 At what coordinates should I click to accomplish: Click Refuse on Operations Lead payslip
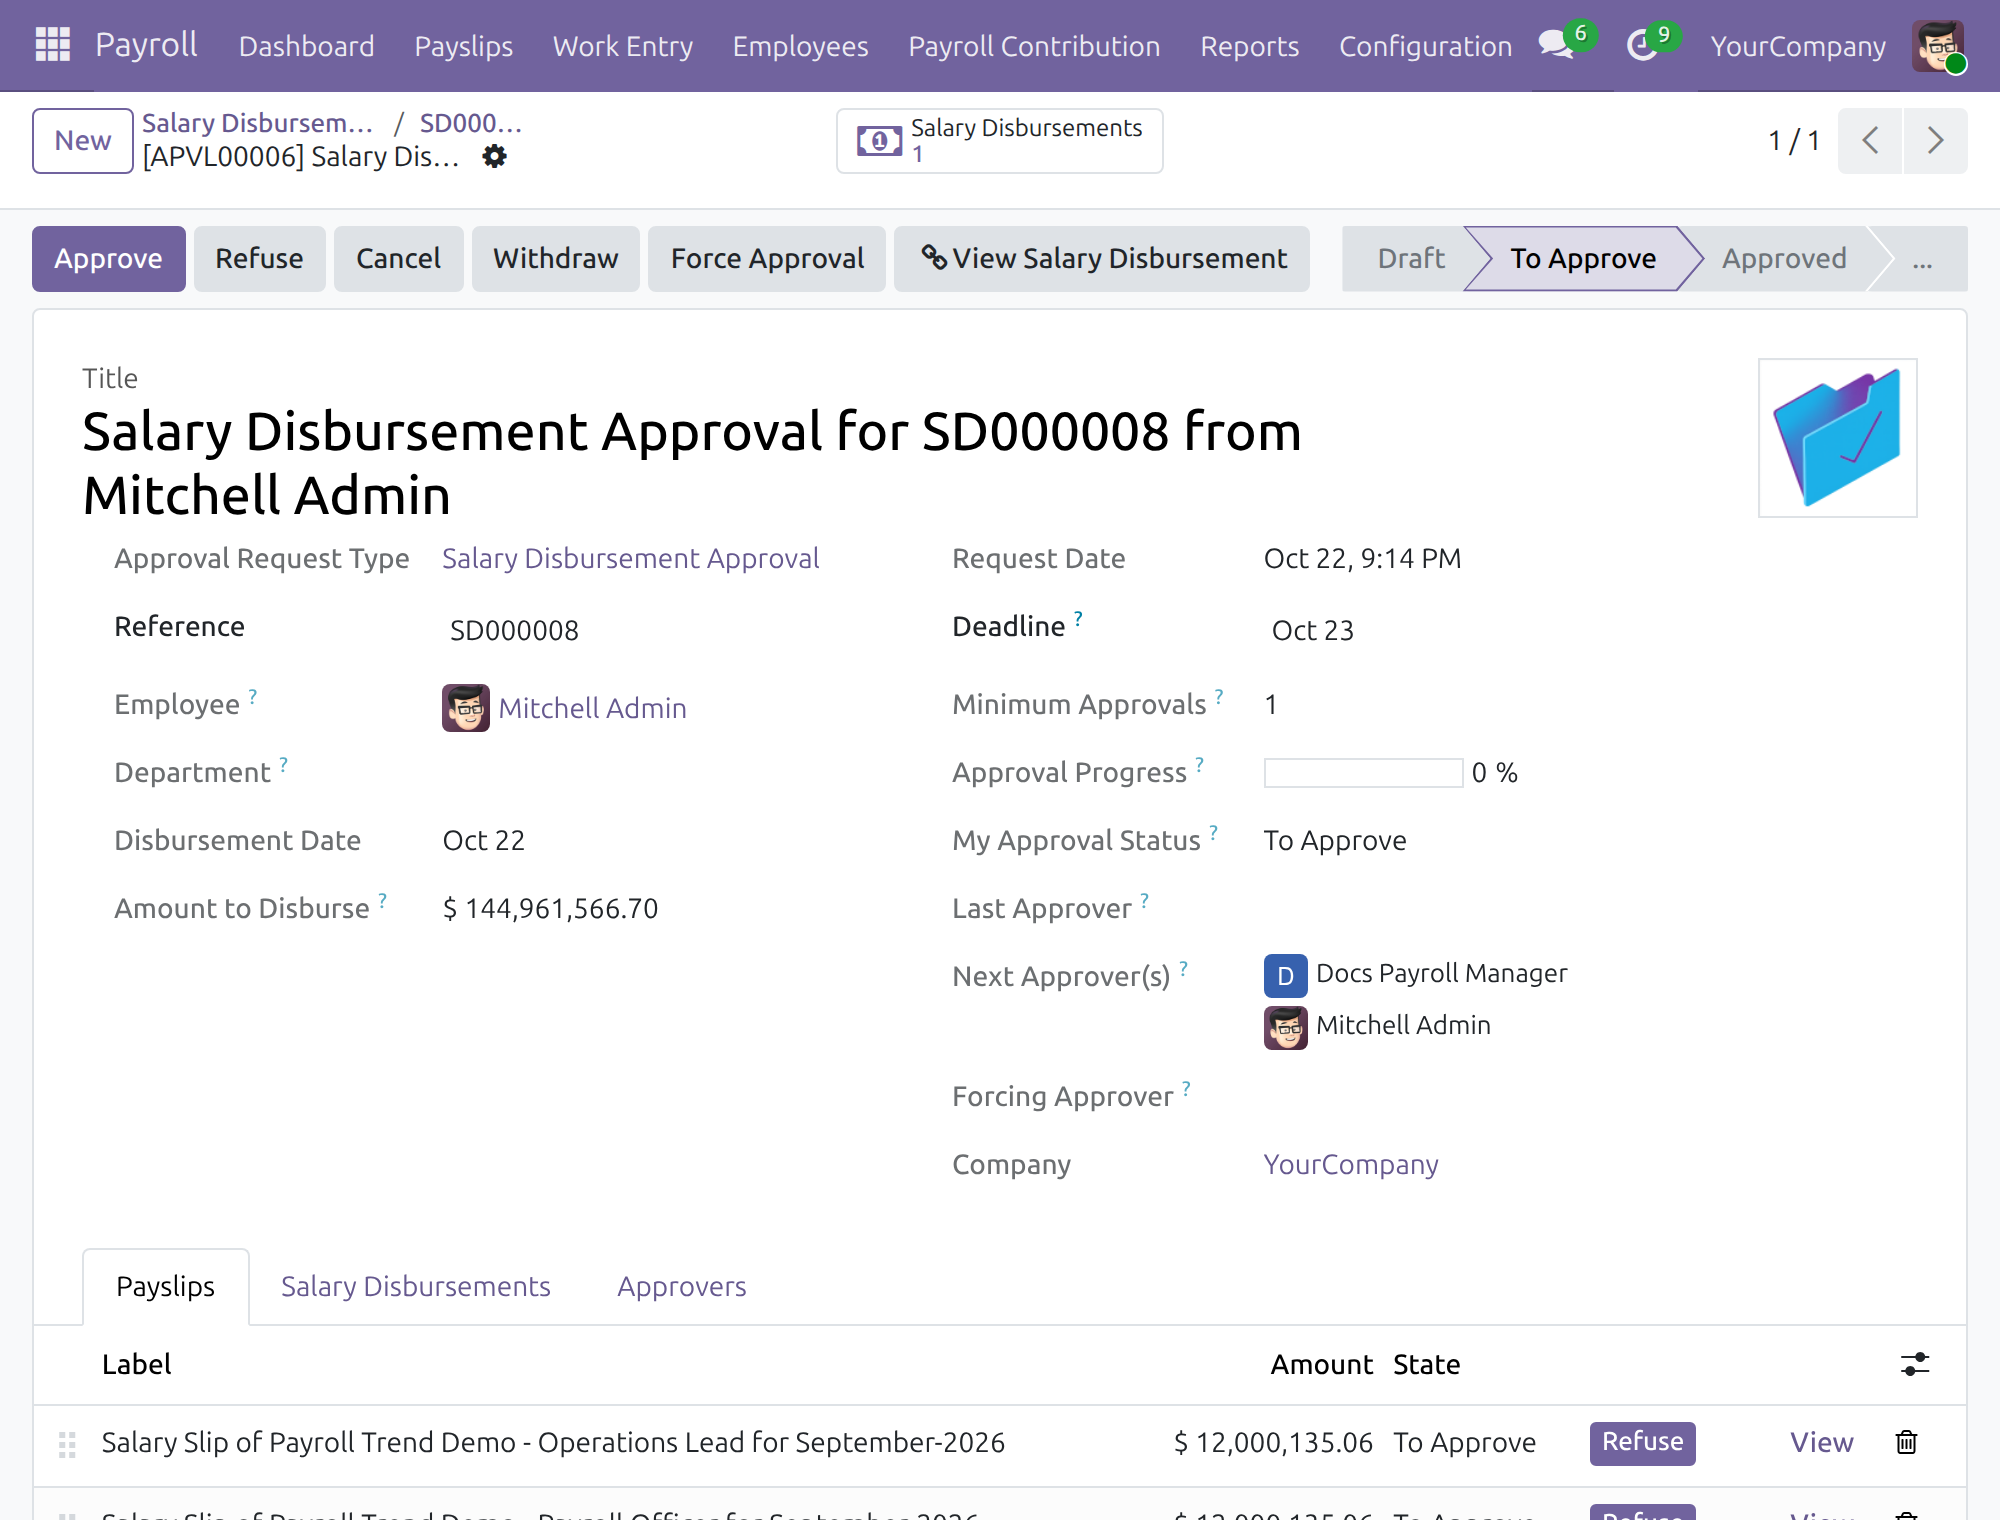(1642, 1442)
